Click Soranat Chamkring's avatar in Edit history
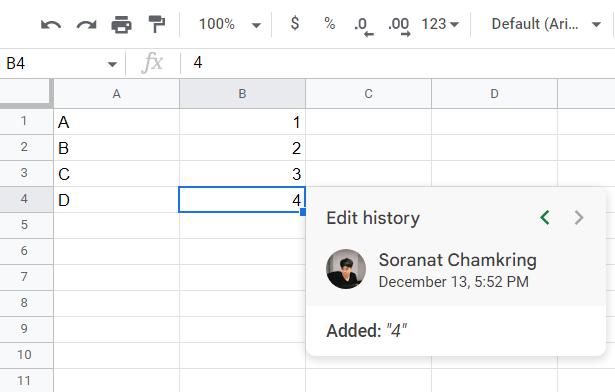The height and width of the screenshot is (392, 615). (x=346, y=269)
